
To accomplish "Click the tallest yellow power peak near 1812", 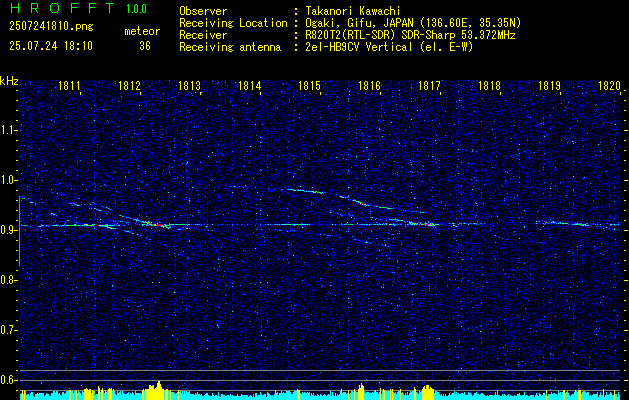I will pos(159,388).
